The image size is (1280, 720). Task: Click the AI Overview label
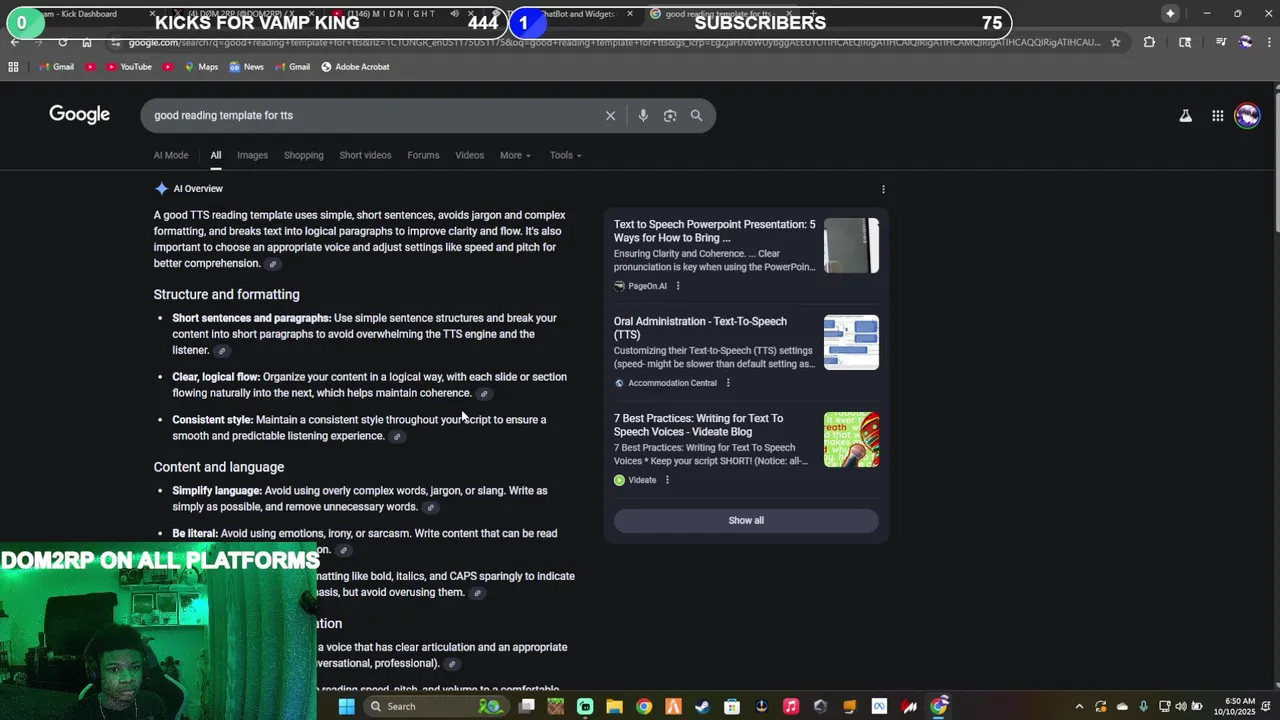(198, 189)
